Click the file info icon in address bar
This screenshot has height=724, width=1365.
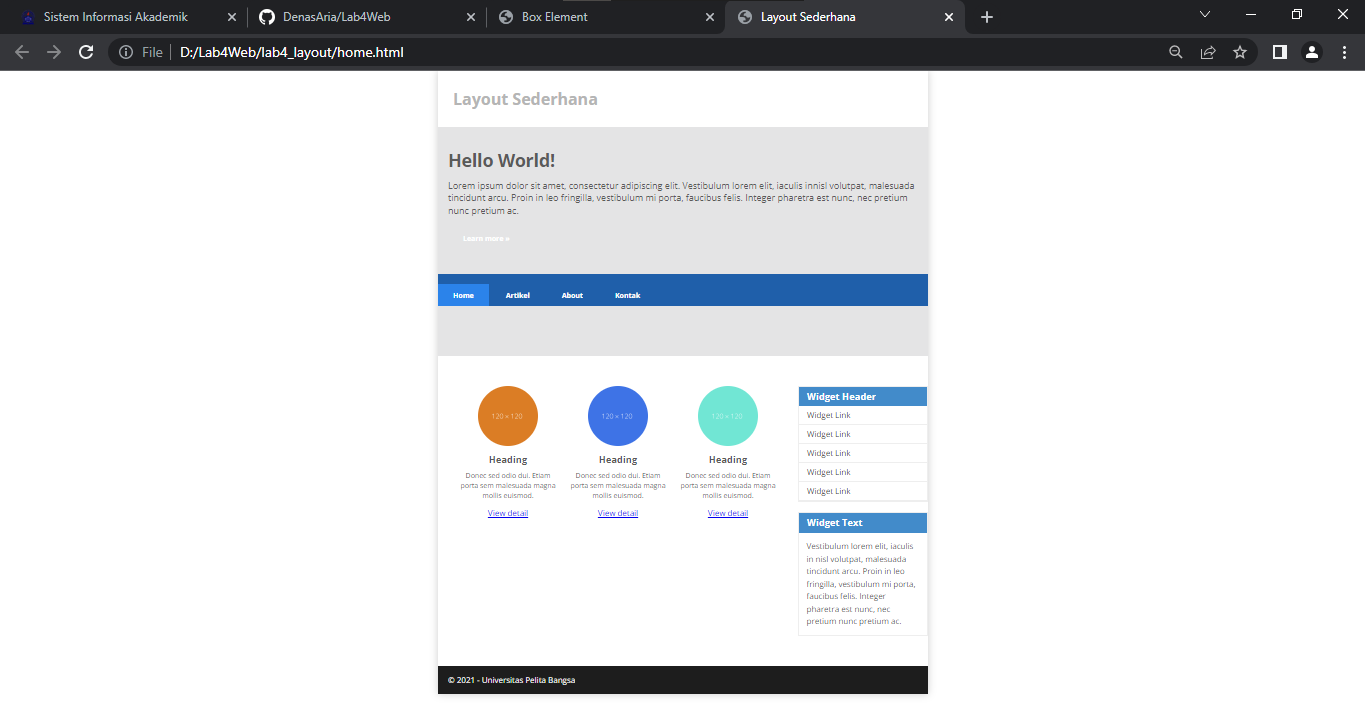coord(126,52)
